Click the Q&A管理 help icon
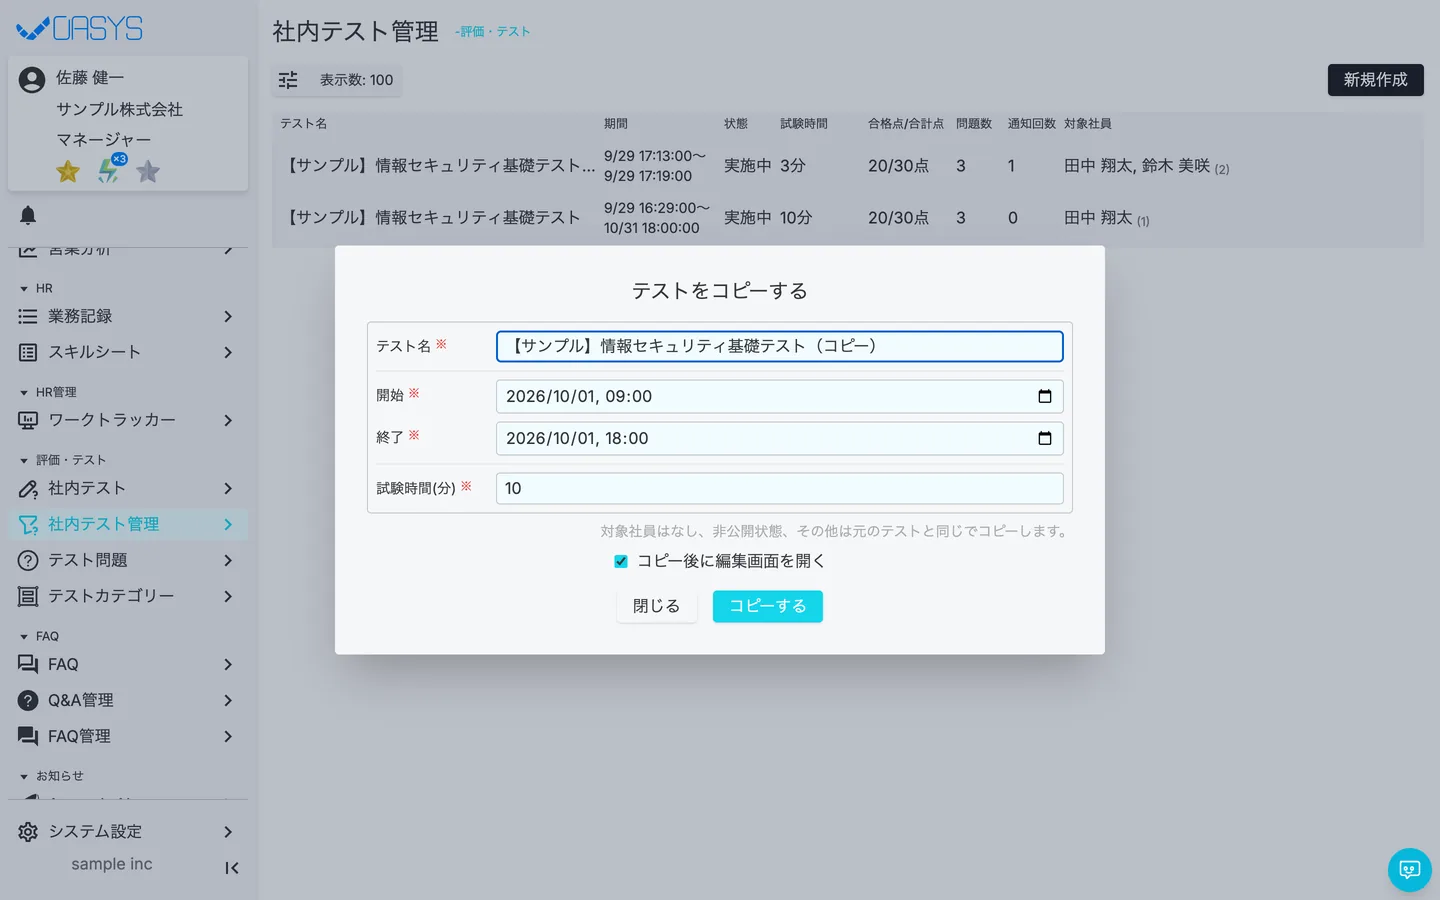 [28, 700]
